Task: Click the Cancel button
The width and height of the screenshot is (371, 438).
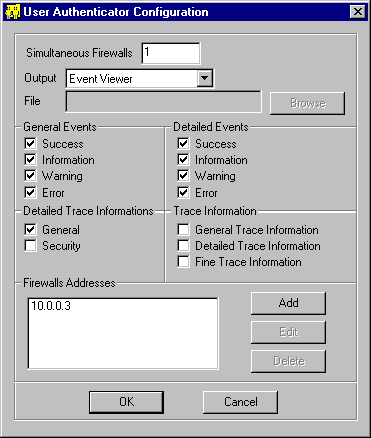Action: pyautogui.click(x=240, y=402)
